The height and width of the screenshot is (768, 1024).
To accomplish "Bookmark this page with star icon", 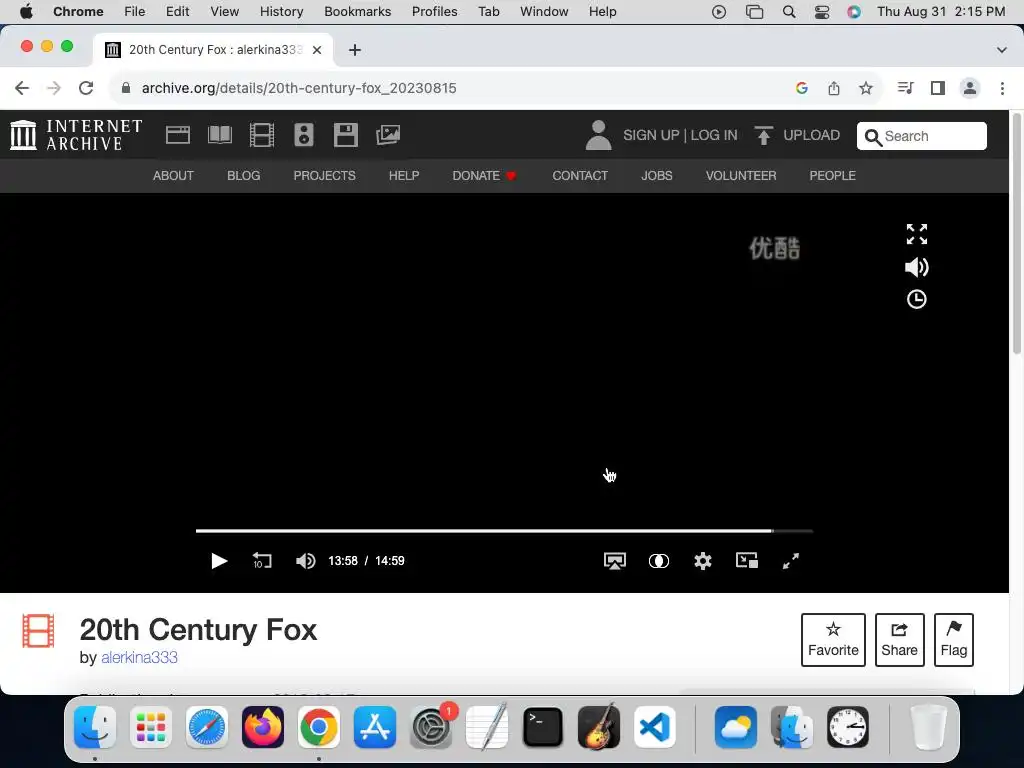I will point(865,88).
